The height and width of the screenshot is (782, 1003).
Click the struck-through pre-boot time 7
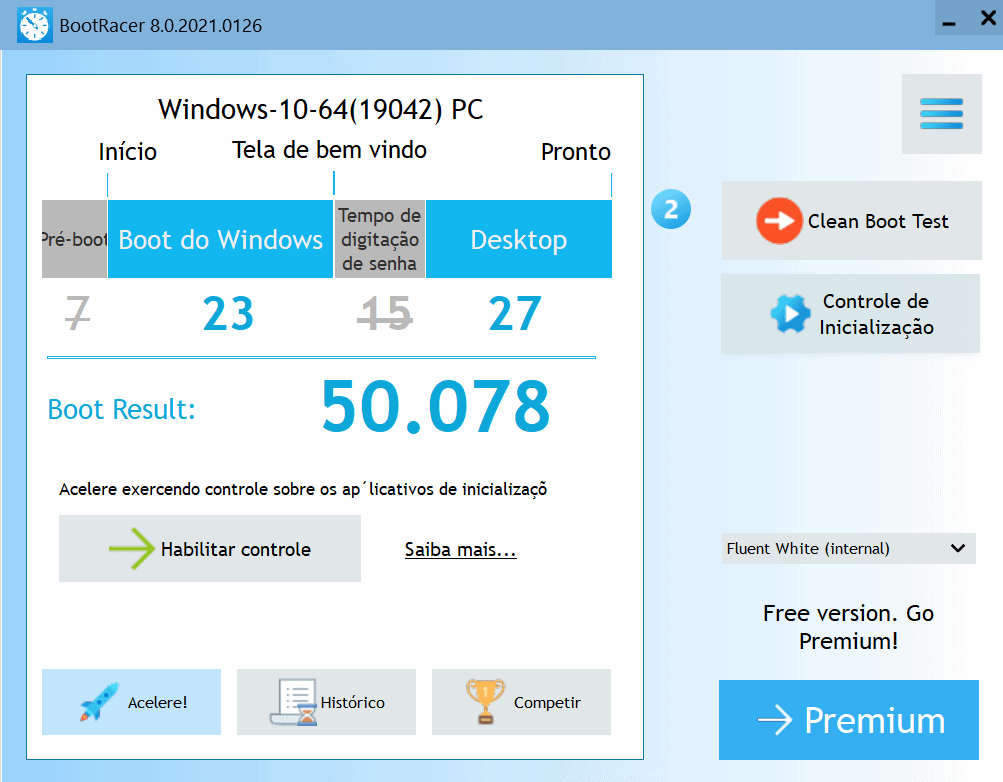pyautogui.click(x=77, y=313)
